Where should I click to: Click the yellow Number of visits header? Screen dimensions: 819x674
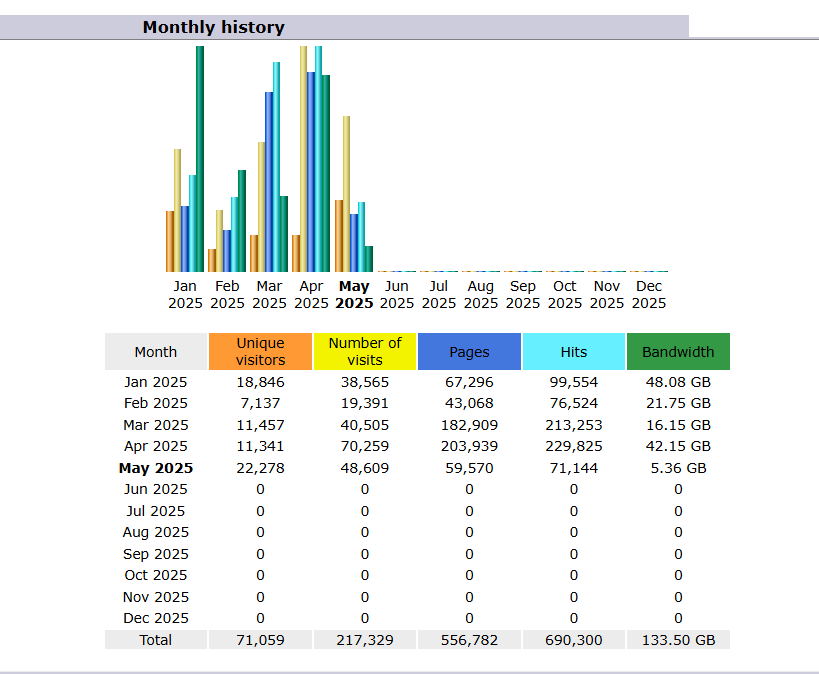365,352
